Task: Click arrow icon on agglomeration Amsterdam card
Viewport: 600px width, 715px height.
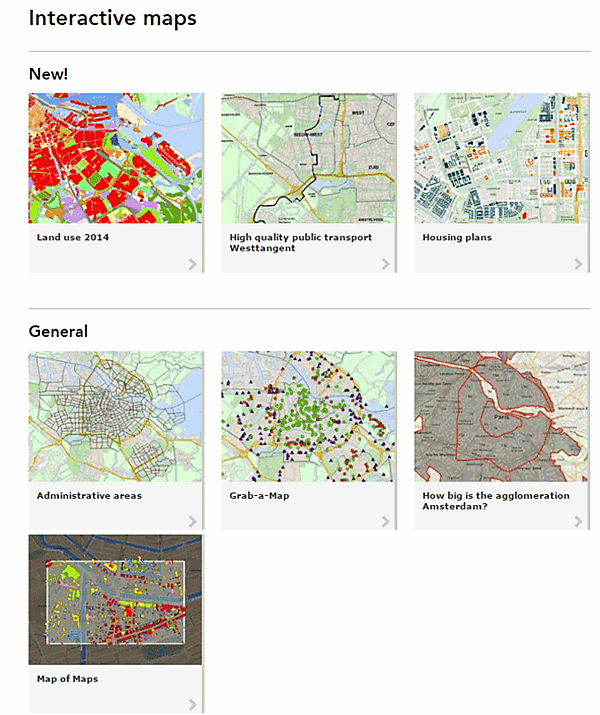Action: 578,521
